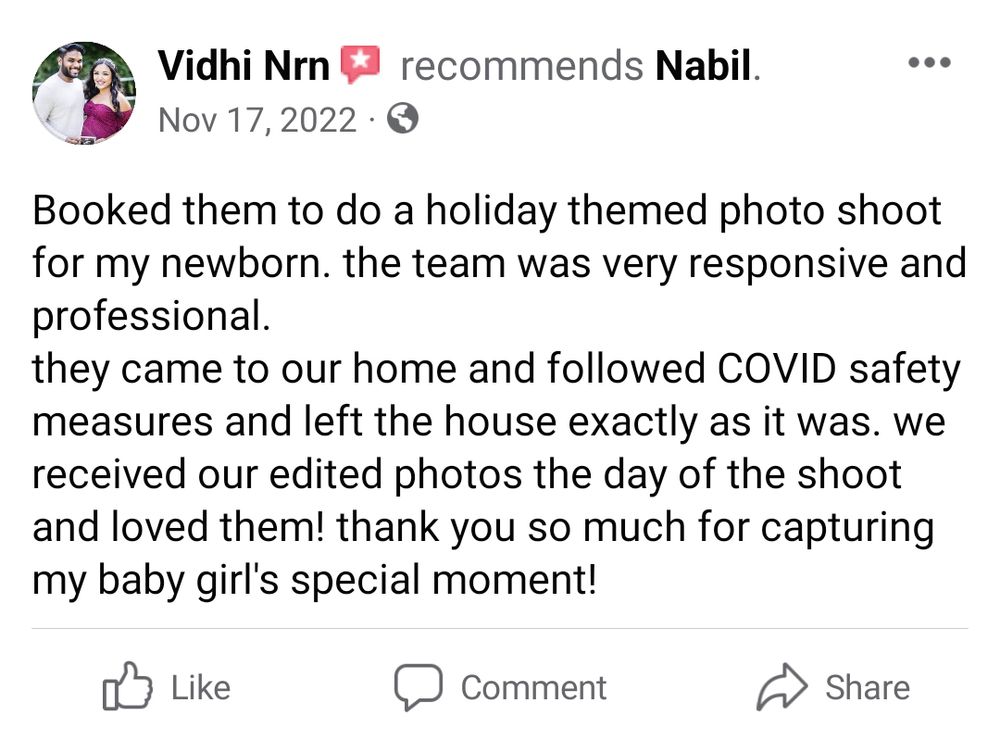Tap the Comment button label

click(x=534, y=688)
